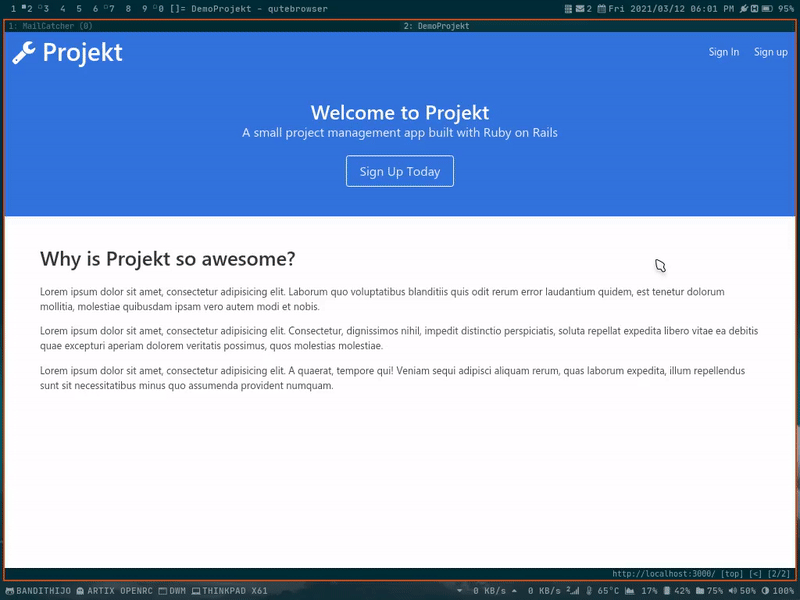Viewport: 800px width, 600px height.
Task: Select the DemoProjekt browser tab
Action: coord(436,26)
